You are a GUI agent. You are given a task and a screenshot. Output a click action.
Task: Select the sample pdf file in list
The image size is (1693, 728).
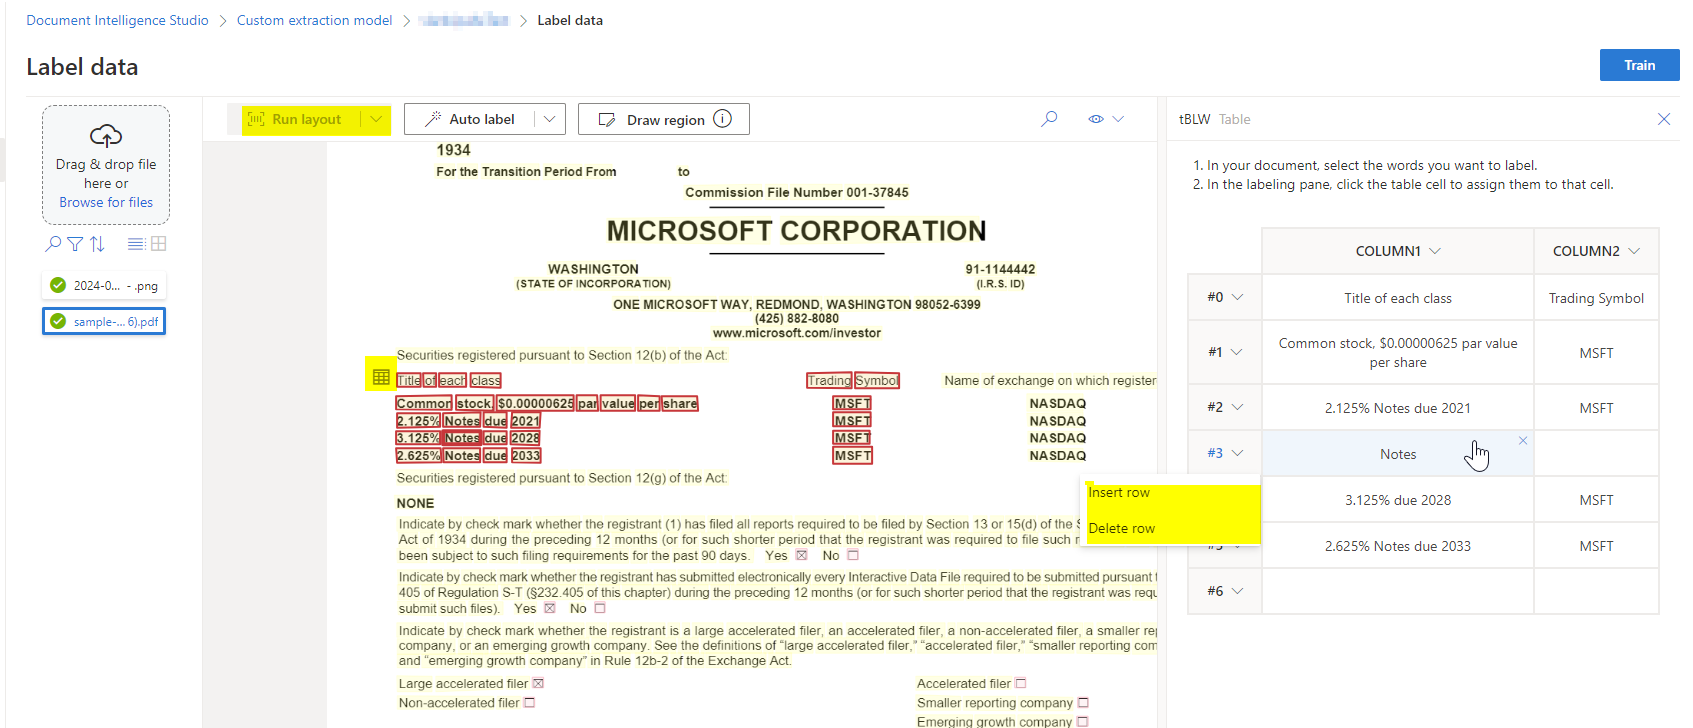click(x=104, y=321)
